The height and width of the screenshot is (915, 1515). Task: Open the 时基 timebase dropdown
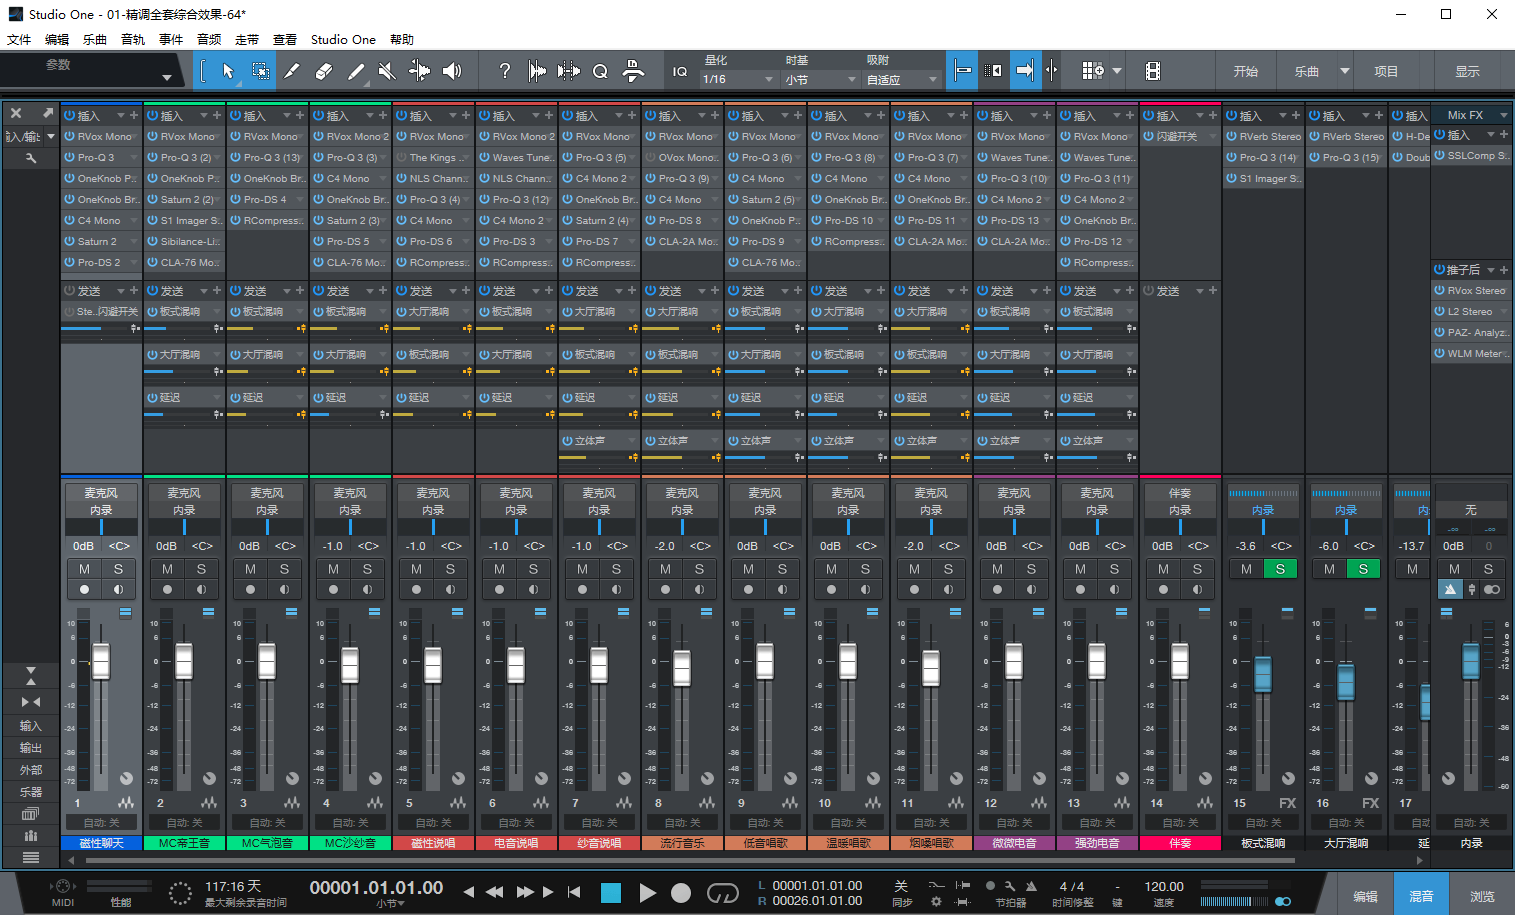point(820,77)
